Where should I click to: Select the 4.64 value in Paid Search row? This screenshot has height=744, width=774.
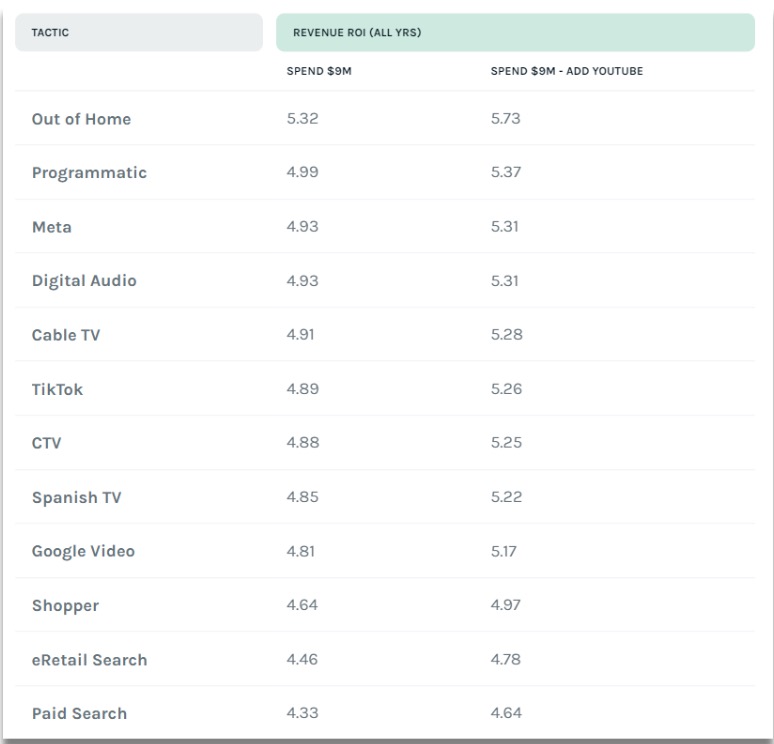pyautogui.click(x=506, y=713)
